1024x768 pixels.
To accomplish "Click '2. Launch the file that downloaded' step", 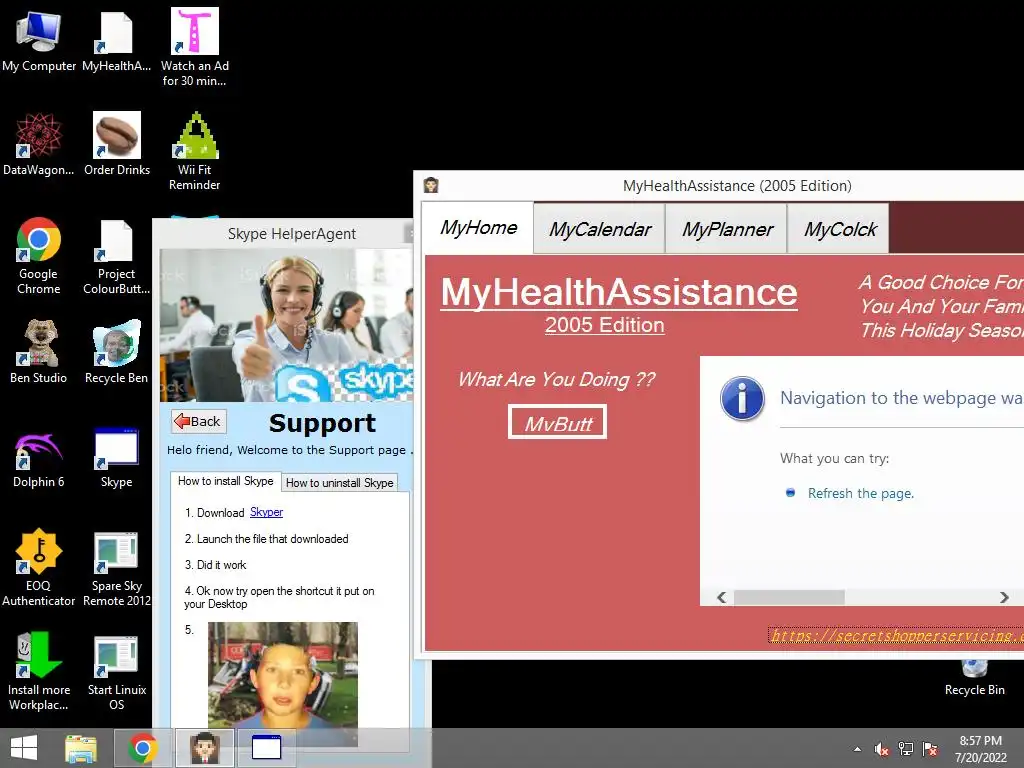I will click(x=266, y=539).
